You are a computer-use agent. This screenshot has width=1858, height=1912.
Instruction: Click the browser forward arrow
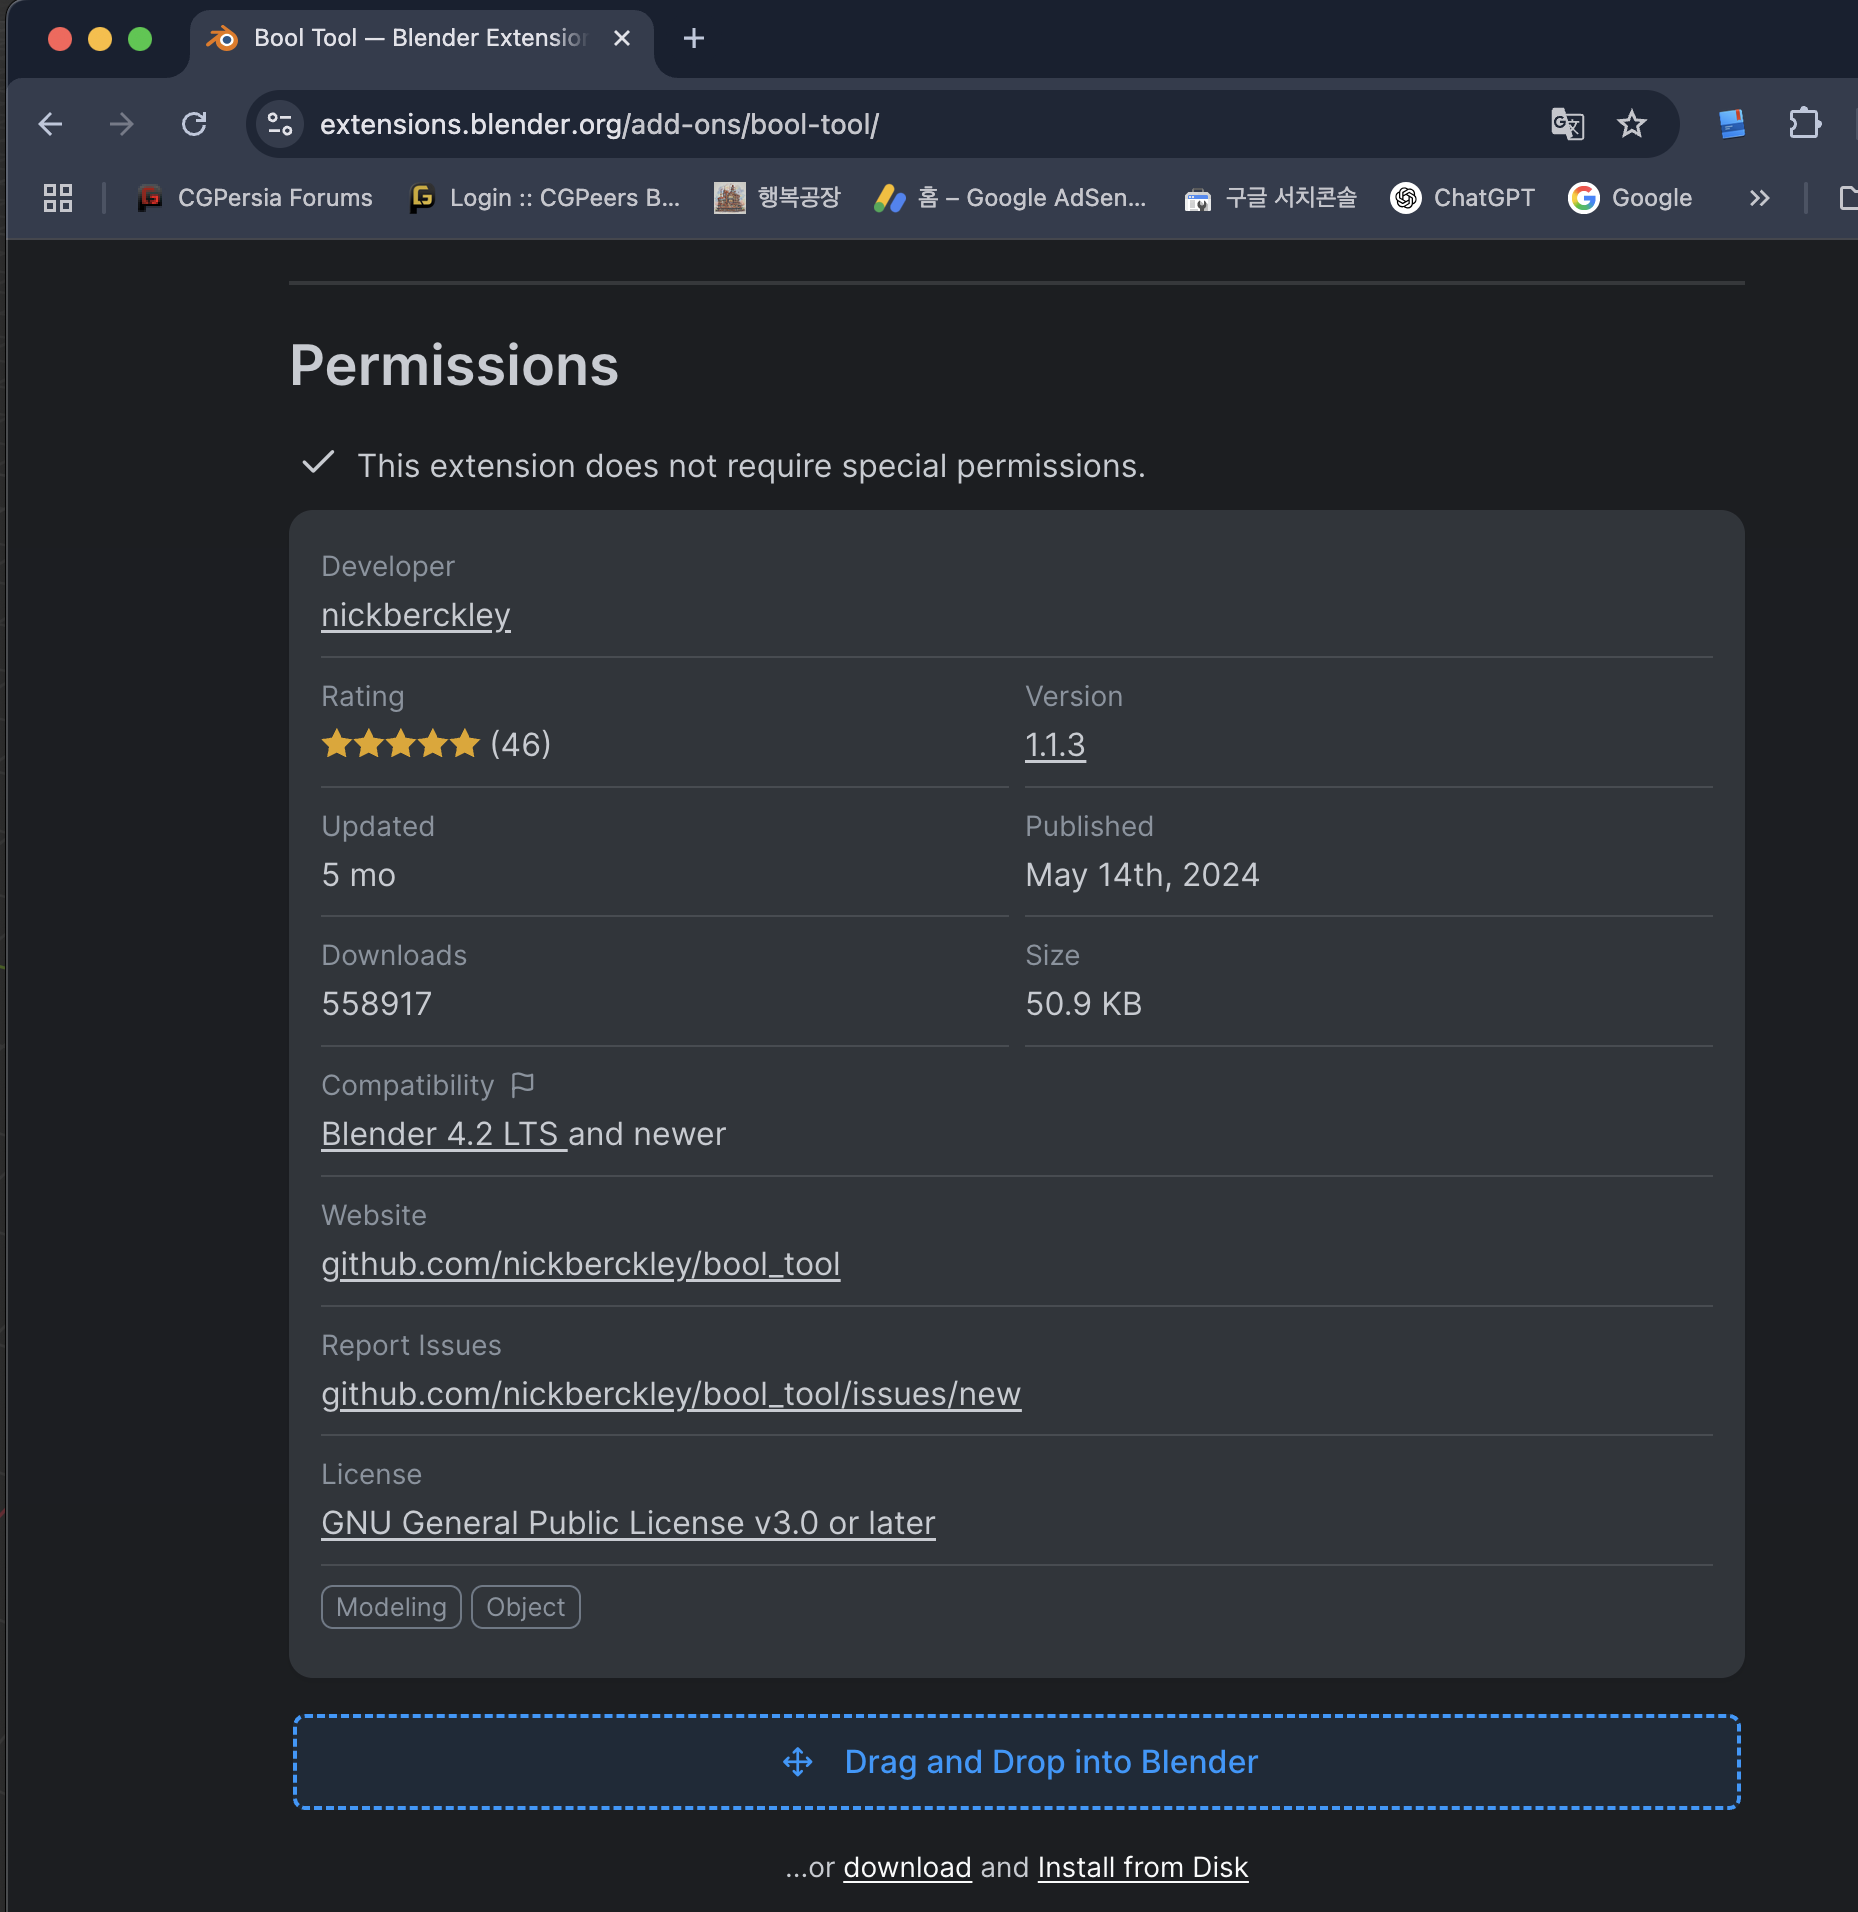tap(122, 124)
